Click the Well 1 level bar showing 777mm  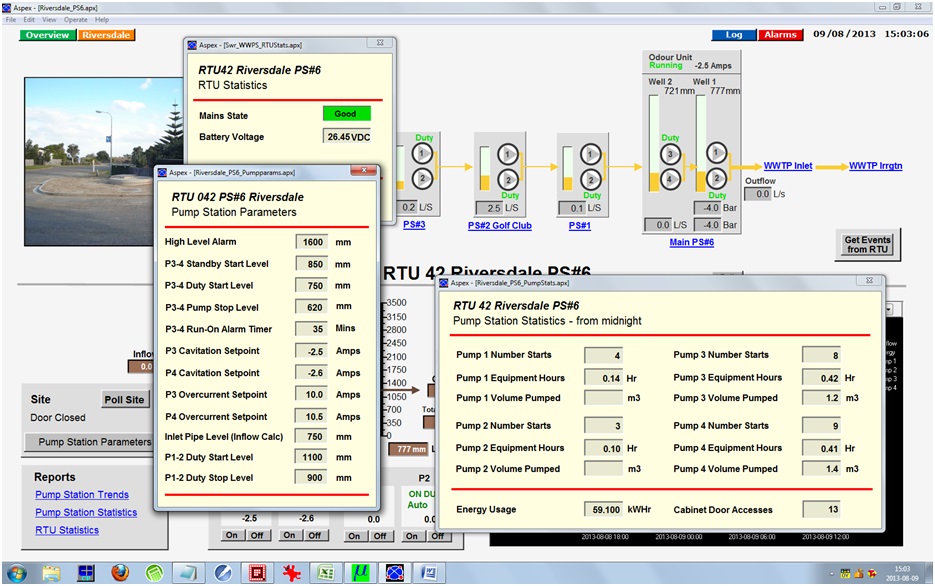[701, 143]
